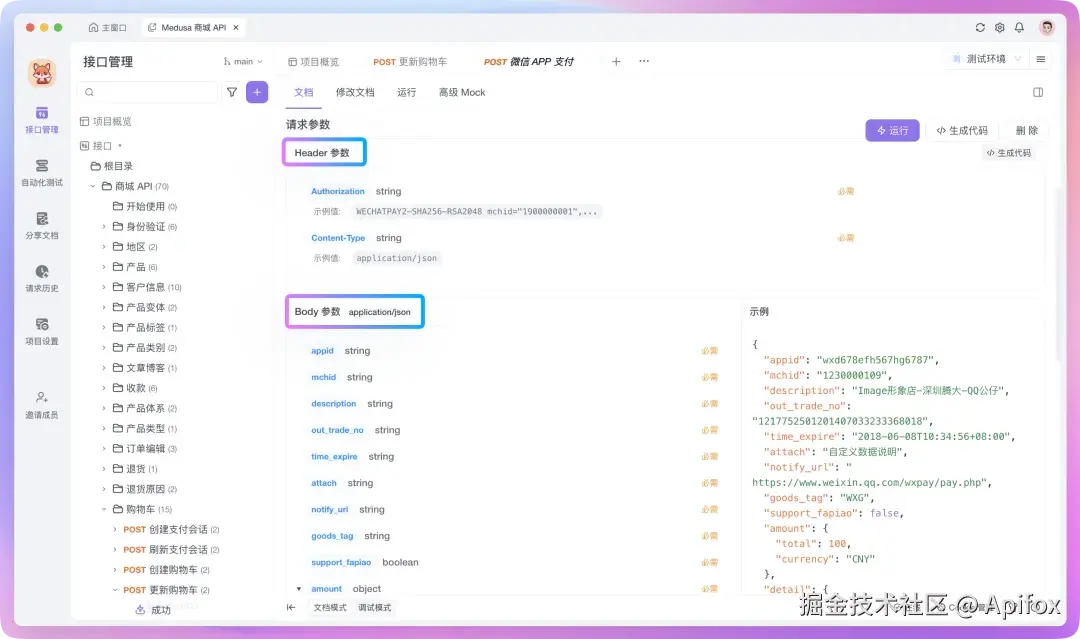
Task: Switch to the 修改文档 tab
Action: point(355,92)
